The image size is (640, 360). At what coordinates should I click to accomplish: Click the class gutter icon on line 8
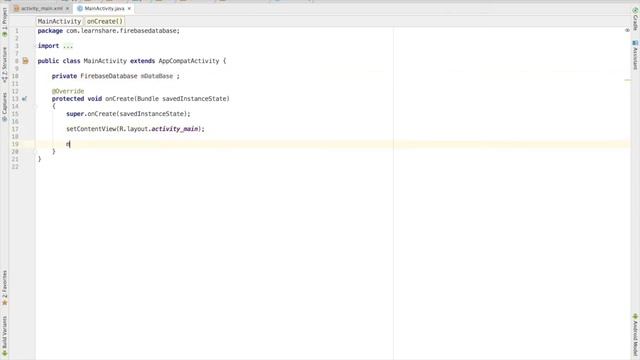tap(25, 61)
